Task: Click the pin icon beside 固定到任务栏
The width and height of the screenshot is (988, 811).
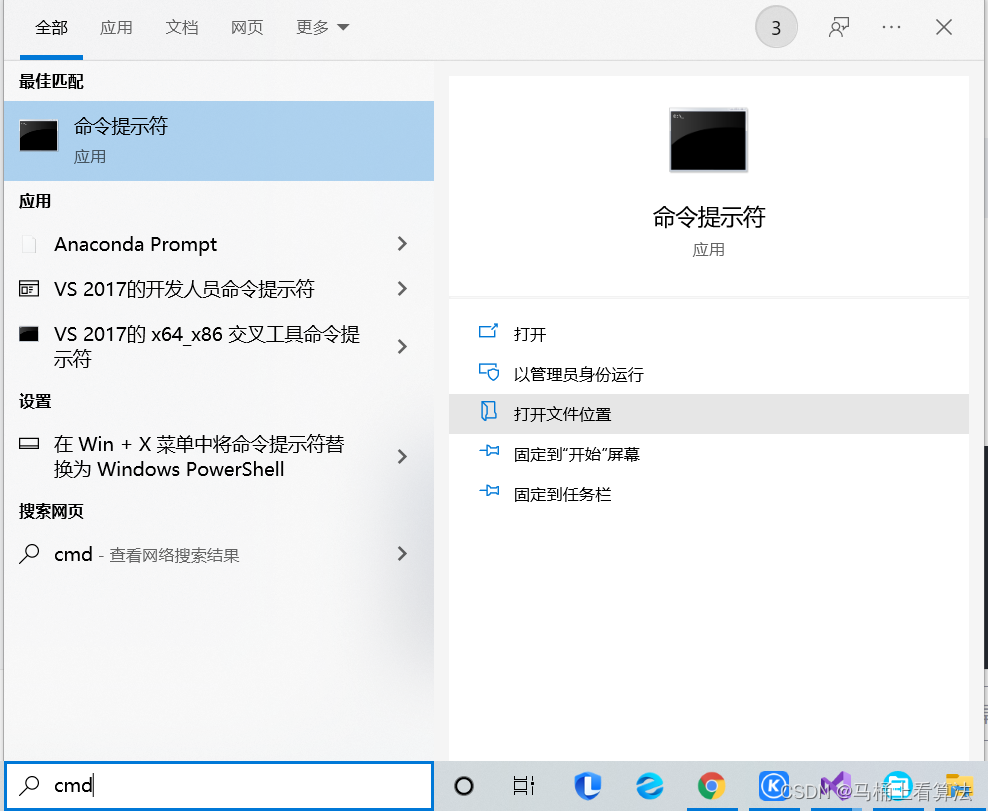Action: (489, 491)
